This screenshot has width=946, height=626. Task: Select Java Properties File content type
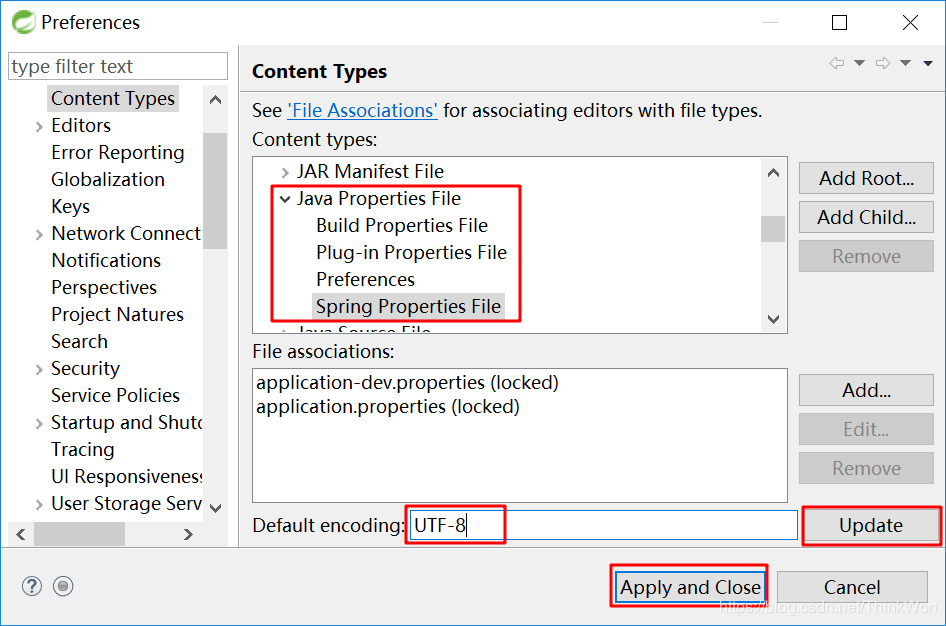[x=379, y=198]
